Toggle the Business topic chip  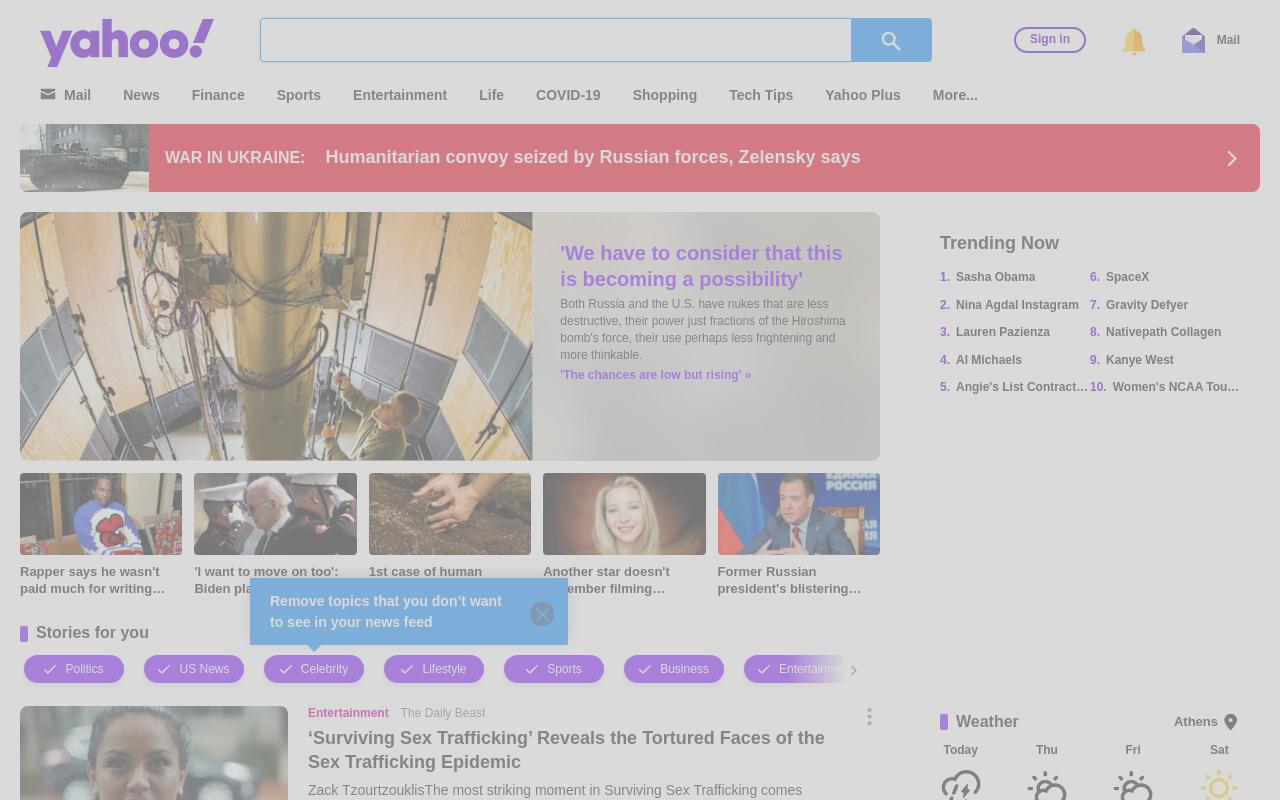674,669
